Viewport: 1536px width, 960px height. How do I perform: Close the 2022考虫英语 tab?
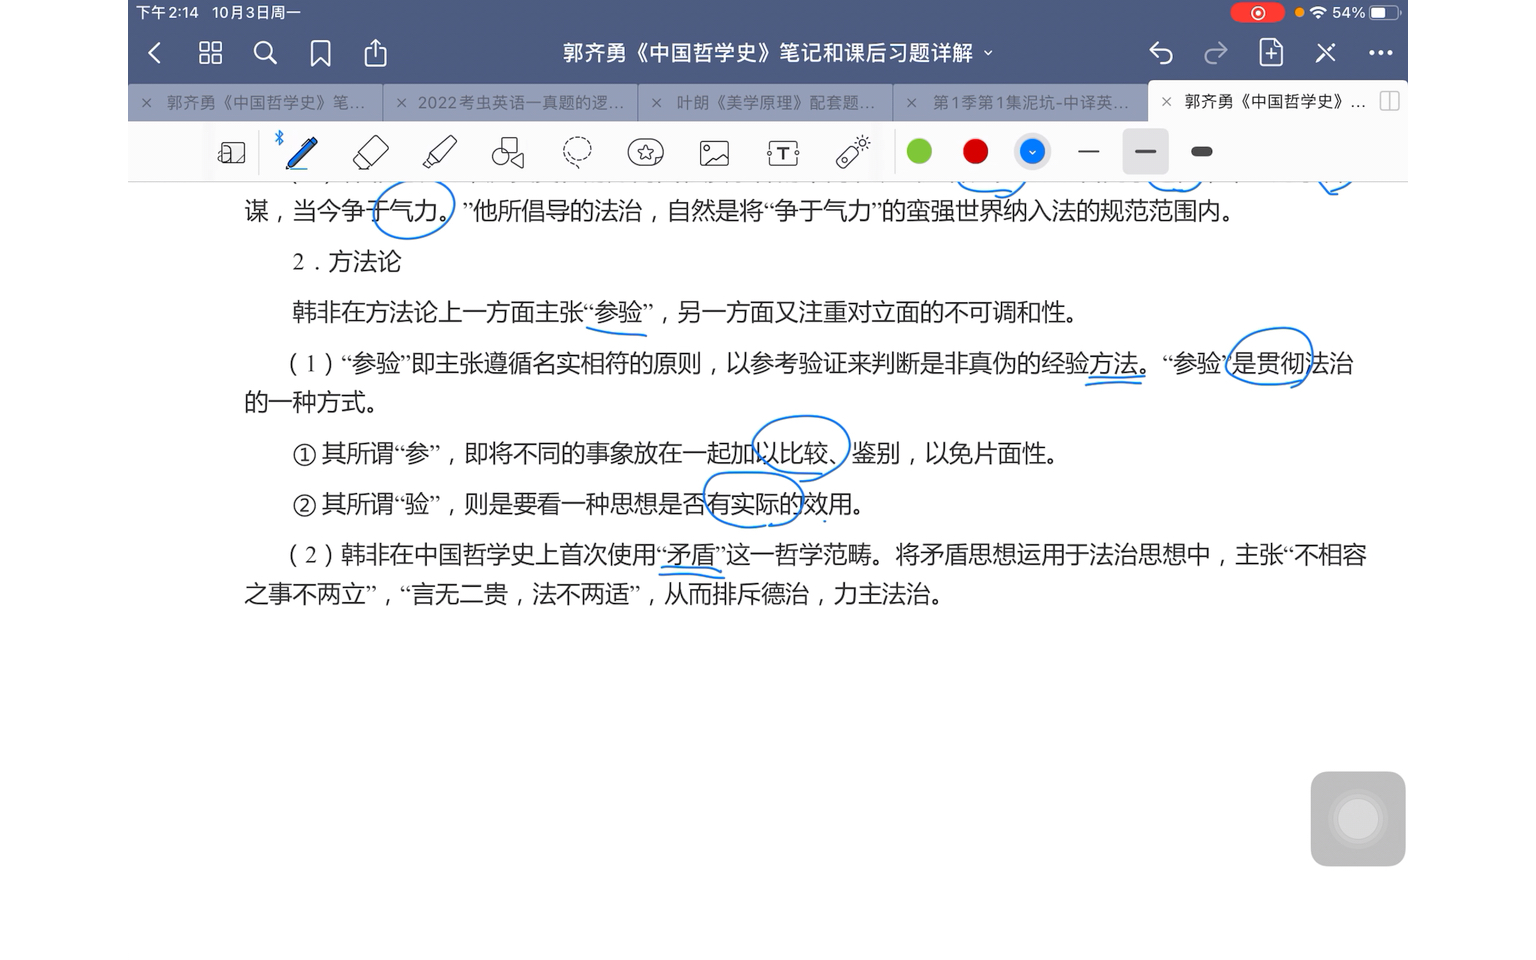coord(401,102)
